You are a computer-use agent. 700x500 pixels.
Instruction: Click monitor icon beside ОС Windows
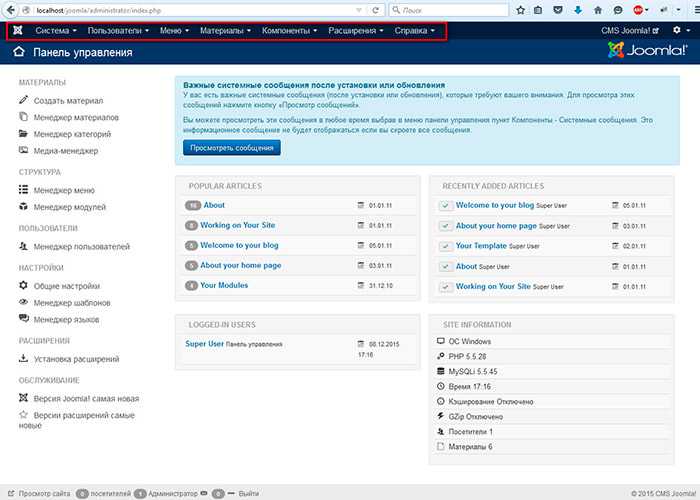[441, 341]
